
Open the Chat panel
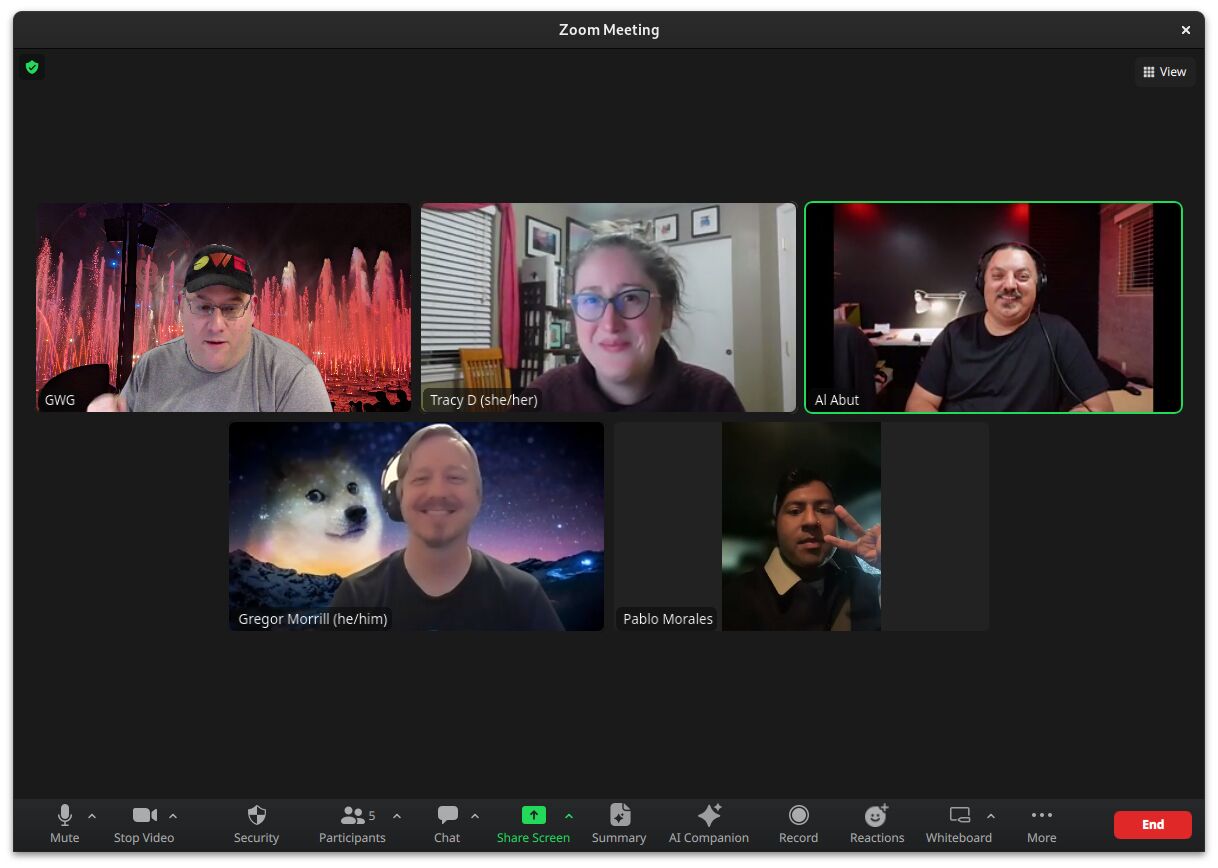pos(447,825)
